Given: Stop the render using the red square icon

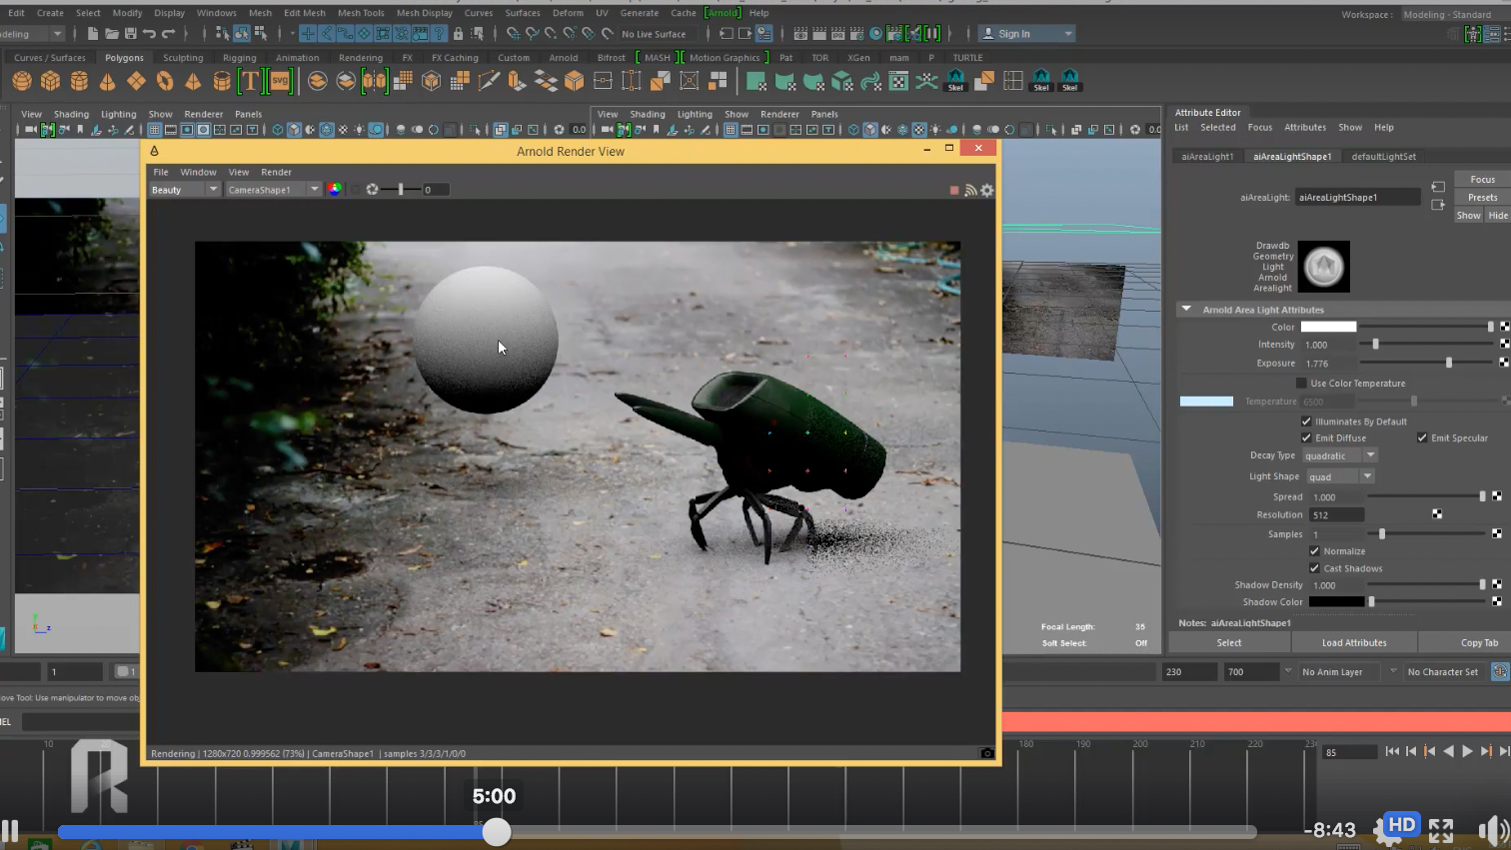Looking at the screenshot, I should click(x=954, y=190).
